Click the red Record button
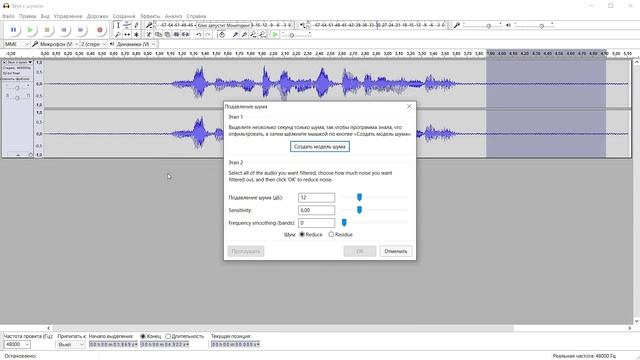Viewport: 640px width, 360px height. [100, 30]
